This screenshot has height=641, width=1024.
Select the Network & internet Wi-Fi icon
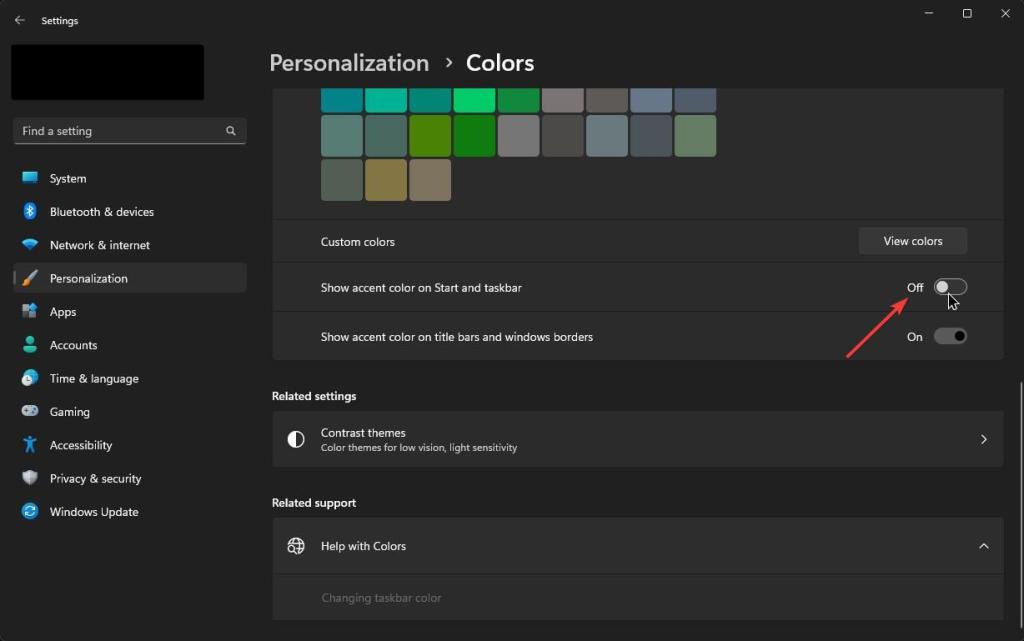[x=30, y=245]
